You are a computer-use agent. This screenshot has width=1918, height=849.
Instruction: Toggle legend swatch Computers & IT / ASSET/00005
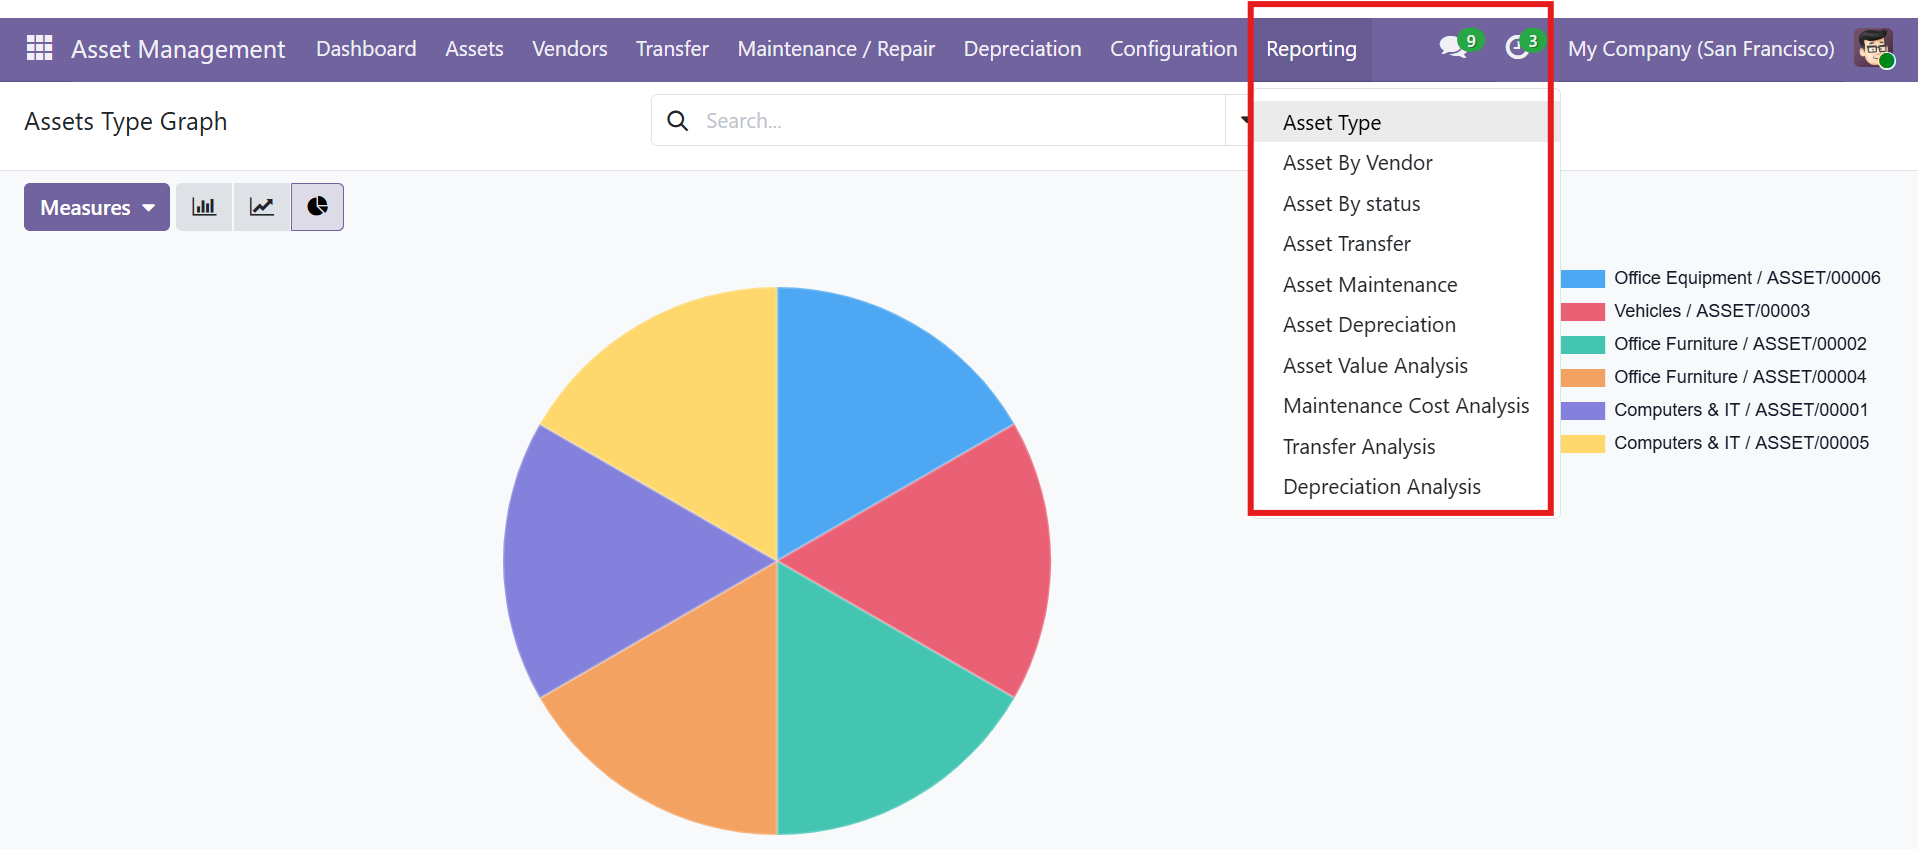coord(1583,443)
